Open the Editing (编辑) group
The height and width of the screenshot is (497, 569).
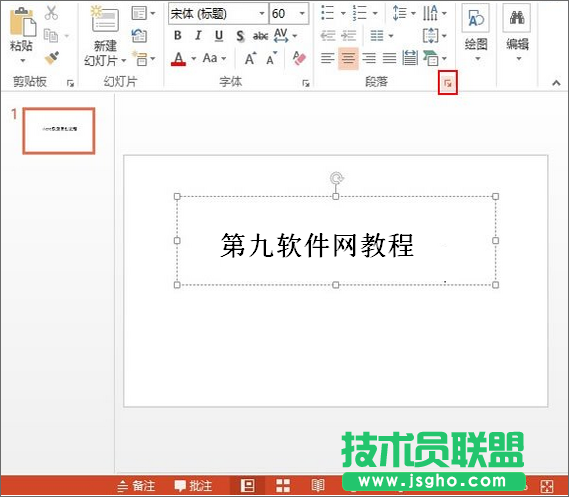pyautogui.click(x=517, y=33)
